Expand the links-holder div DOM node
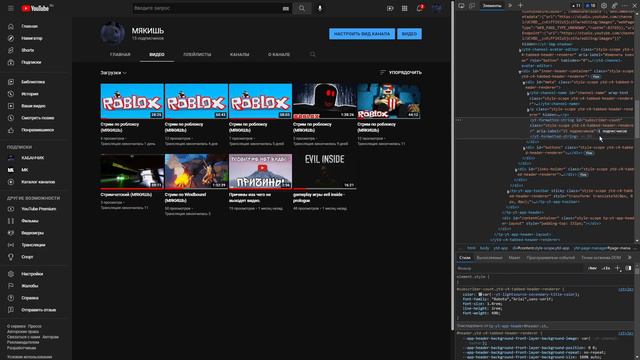Screen dimensions: 640x360 click(516, 170)
